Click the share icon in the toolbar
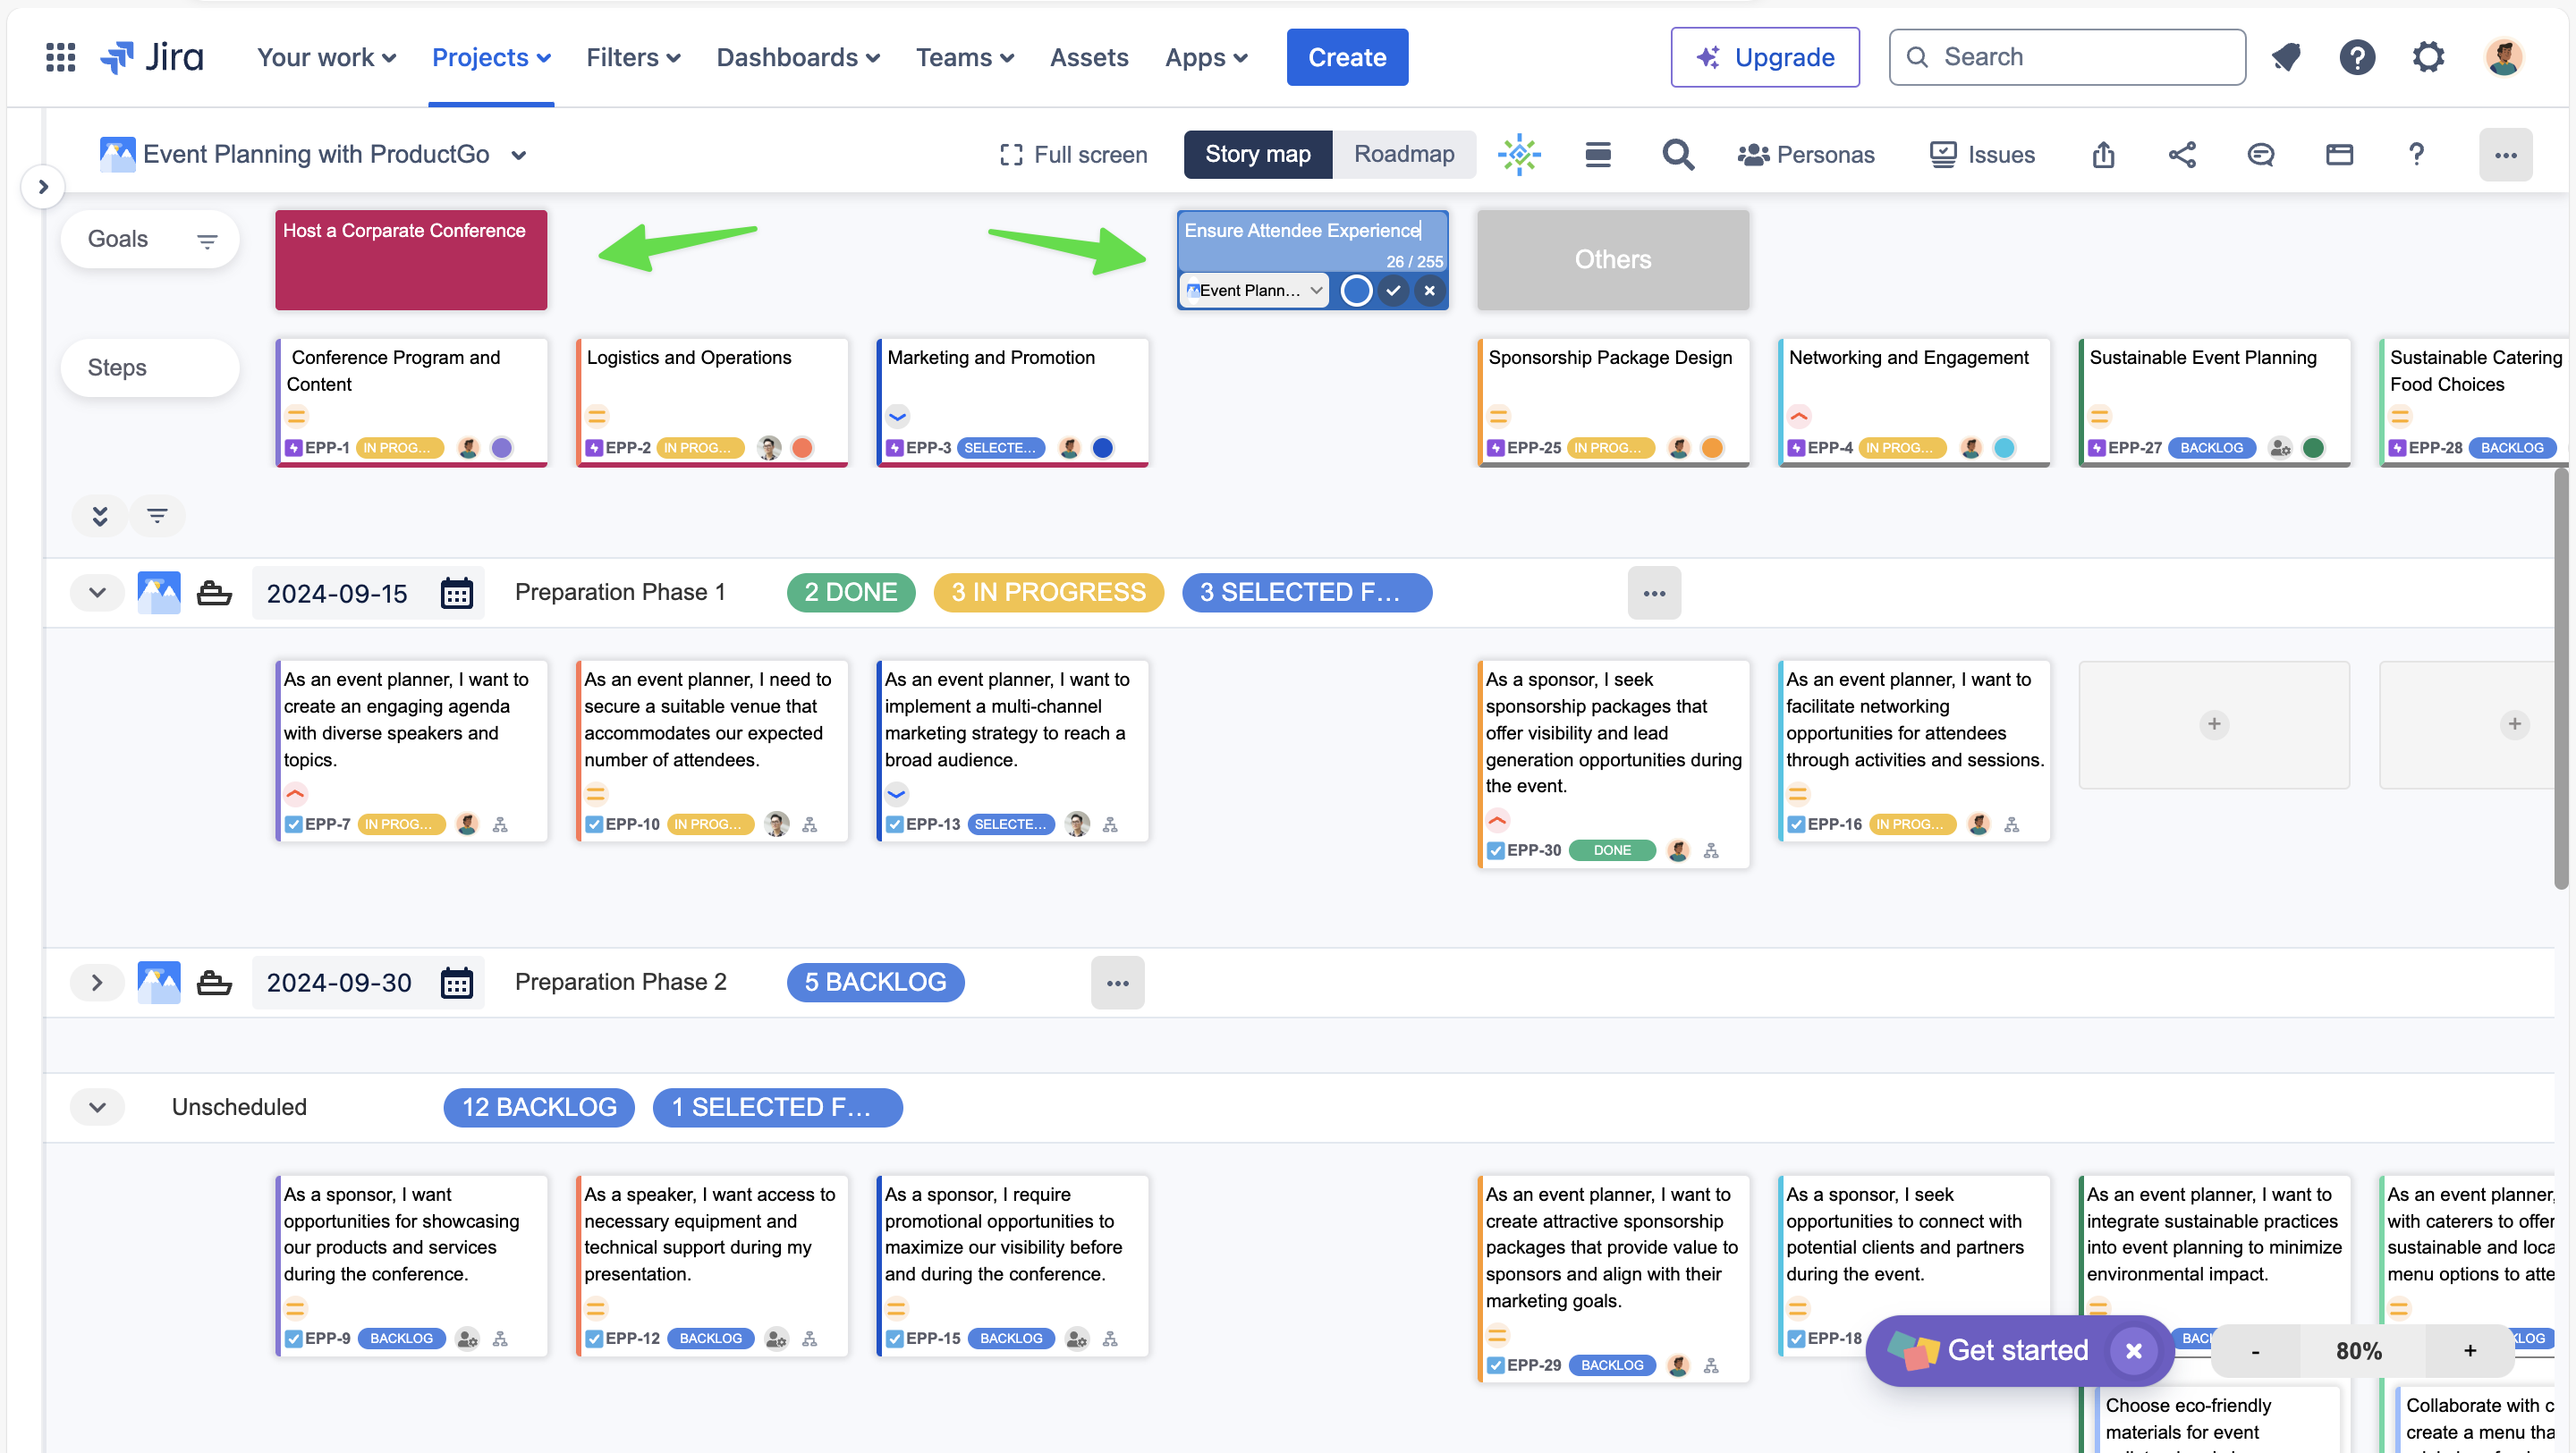This screenshot has width=2576, height=1453. tap(2182, 154)
